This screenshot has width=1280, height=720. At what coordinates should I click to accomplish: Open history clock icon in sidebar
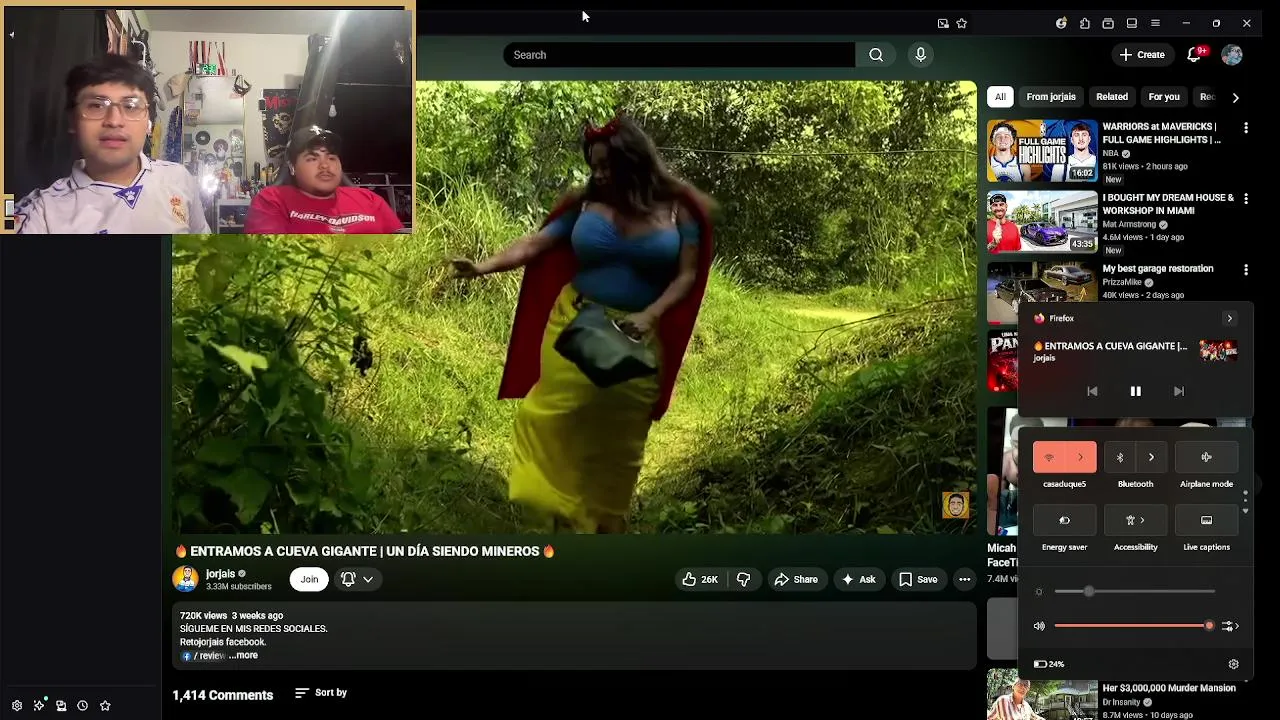coord(83,705)
